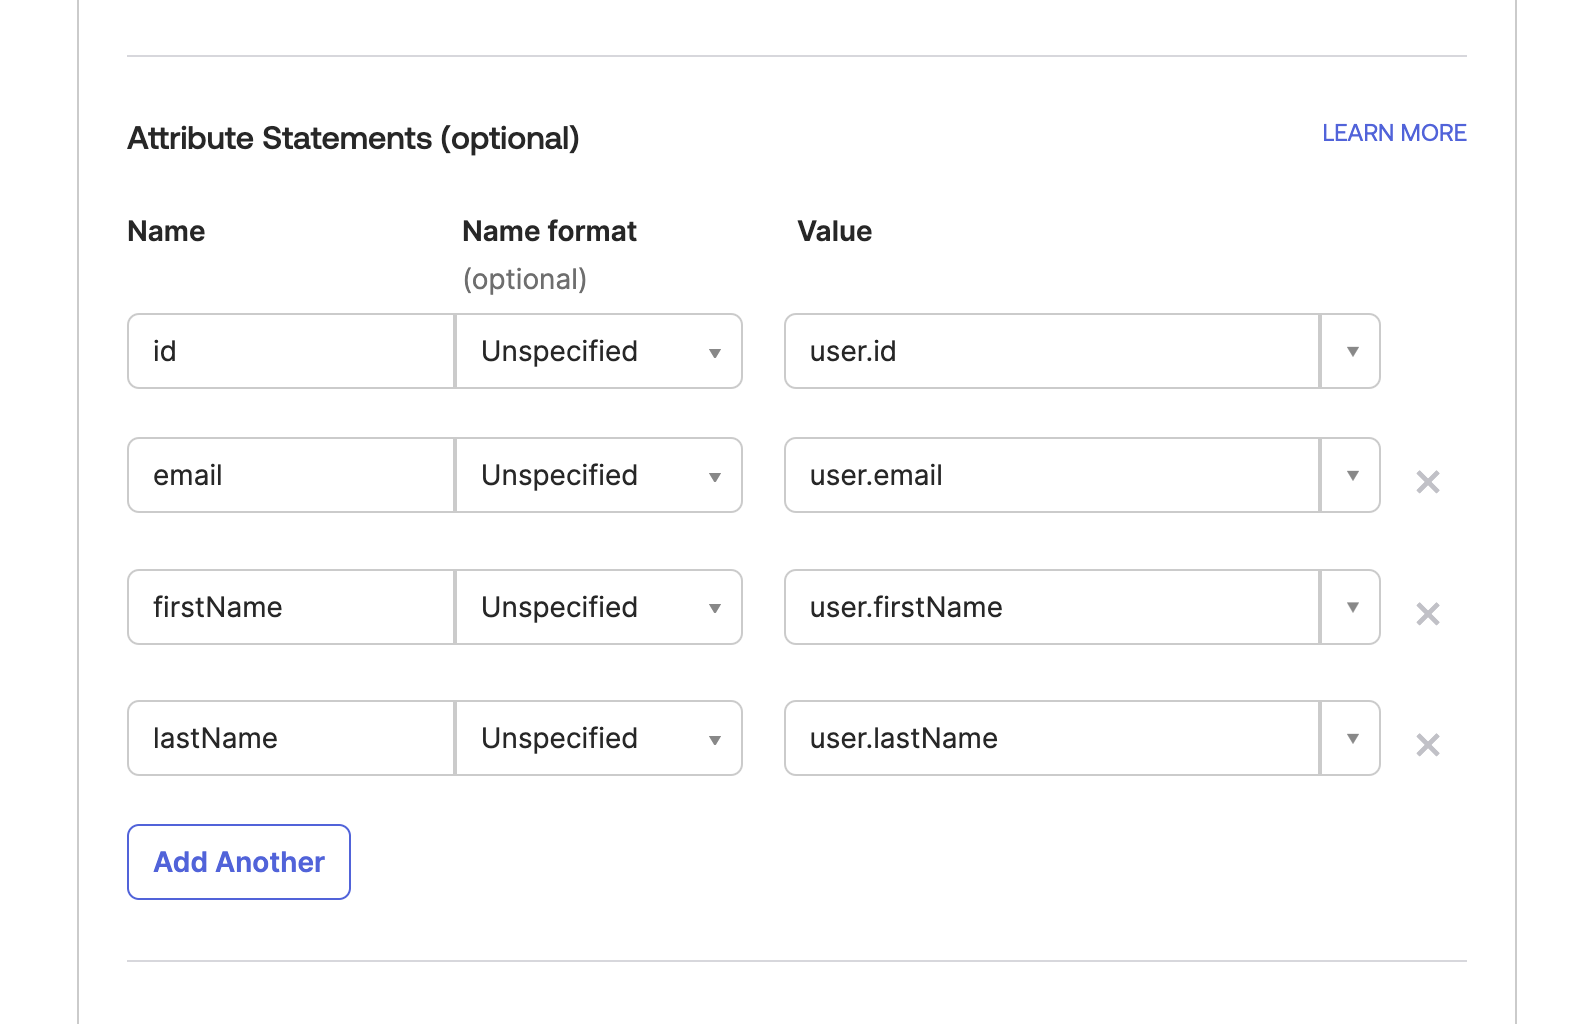
Task: Focus the user.email value text field
Action: click(x=1052, y=475)
